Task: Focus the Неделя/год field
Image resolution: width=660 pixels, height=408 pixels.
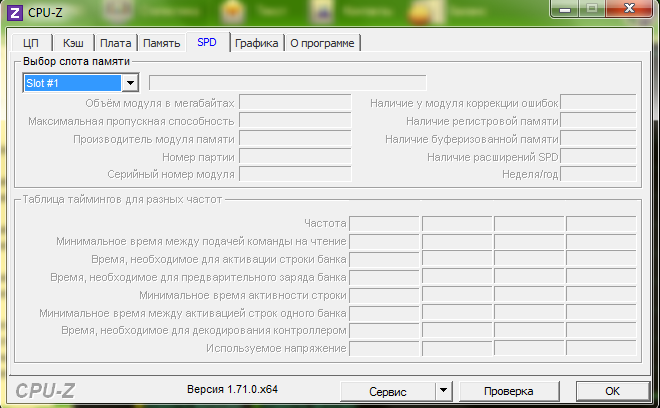Action: pos(598,175)
